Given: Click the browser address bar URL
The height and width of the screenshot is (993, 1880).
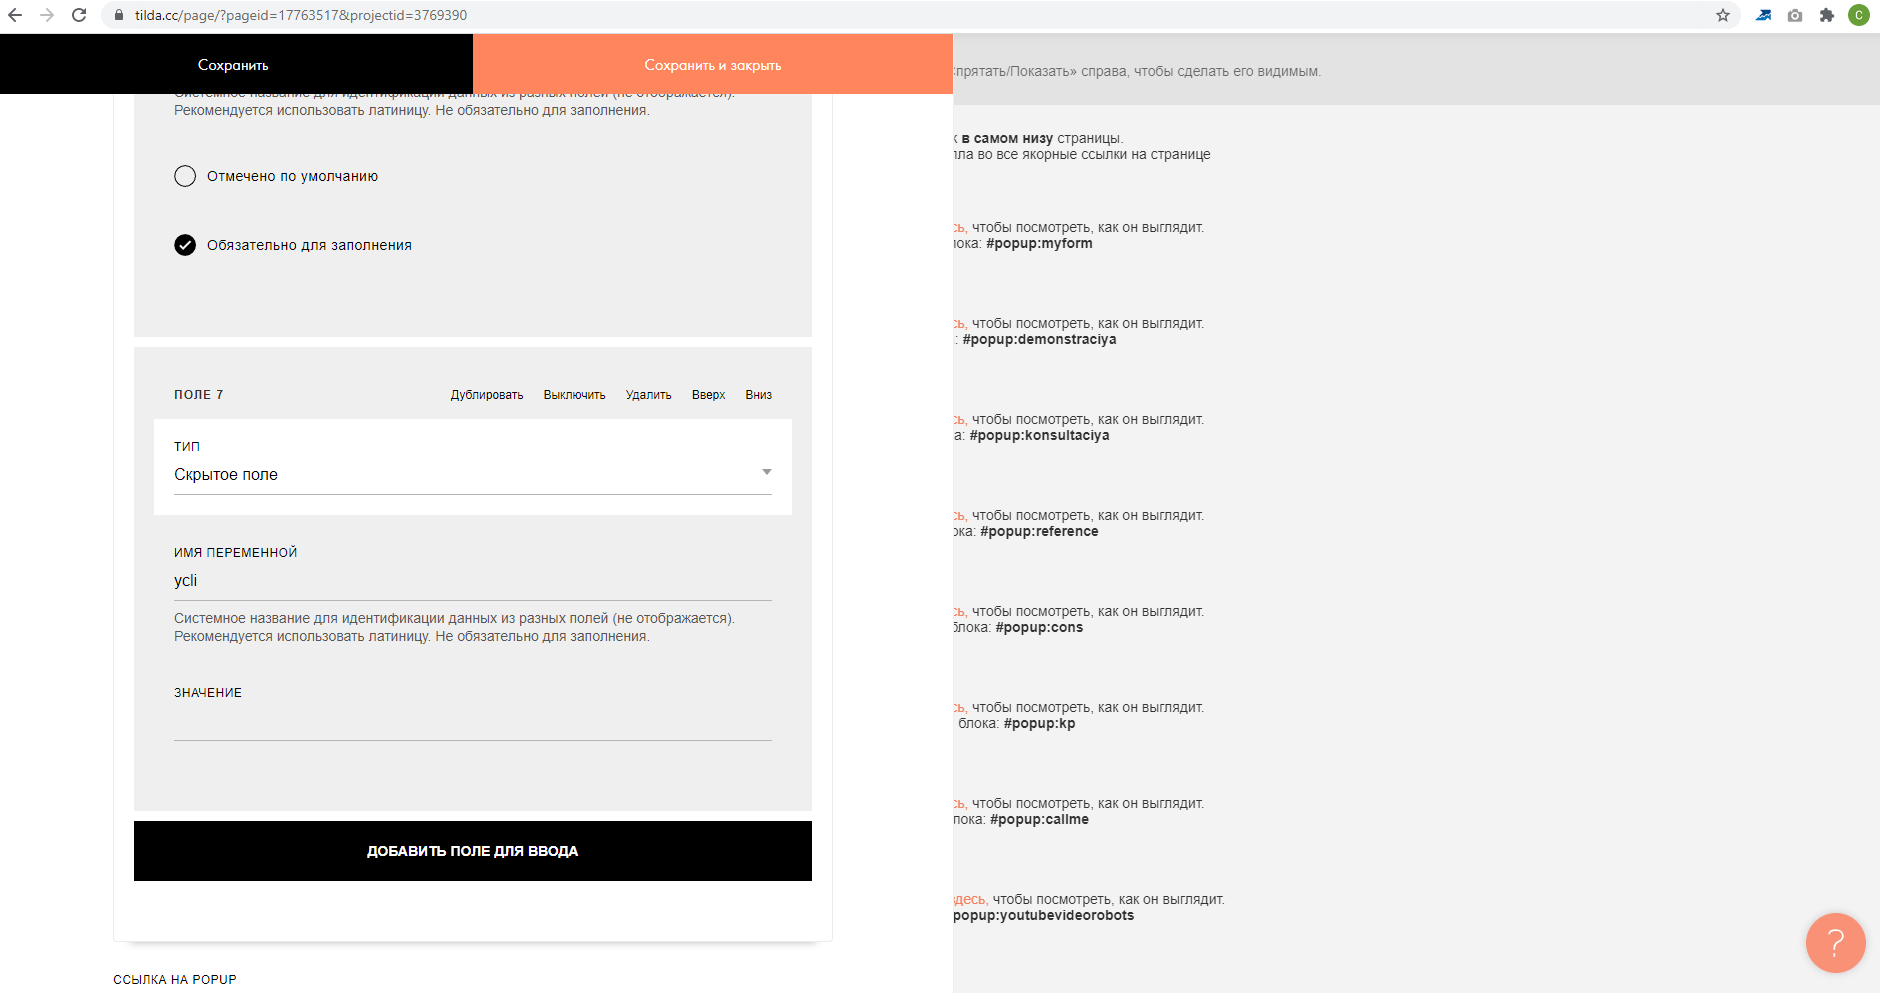Looking at the screenshot, I should pyautogui.click(x=301, y=15).
